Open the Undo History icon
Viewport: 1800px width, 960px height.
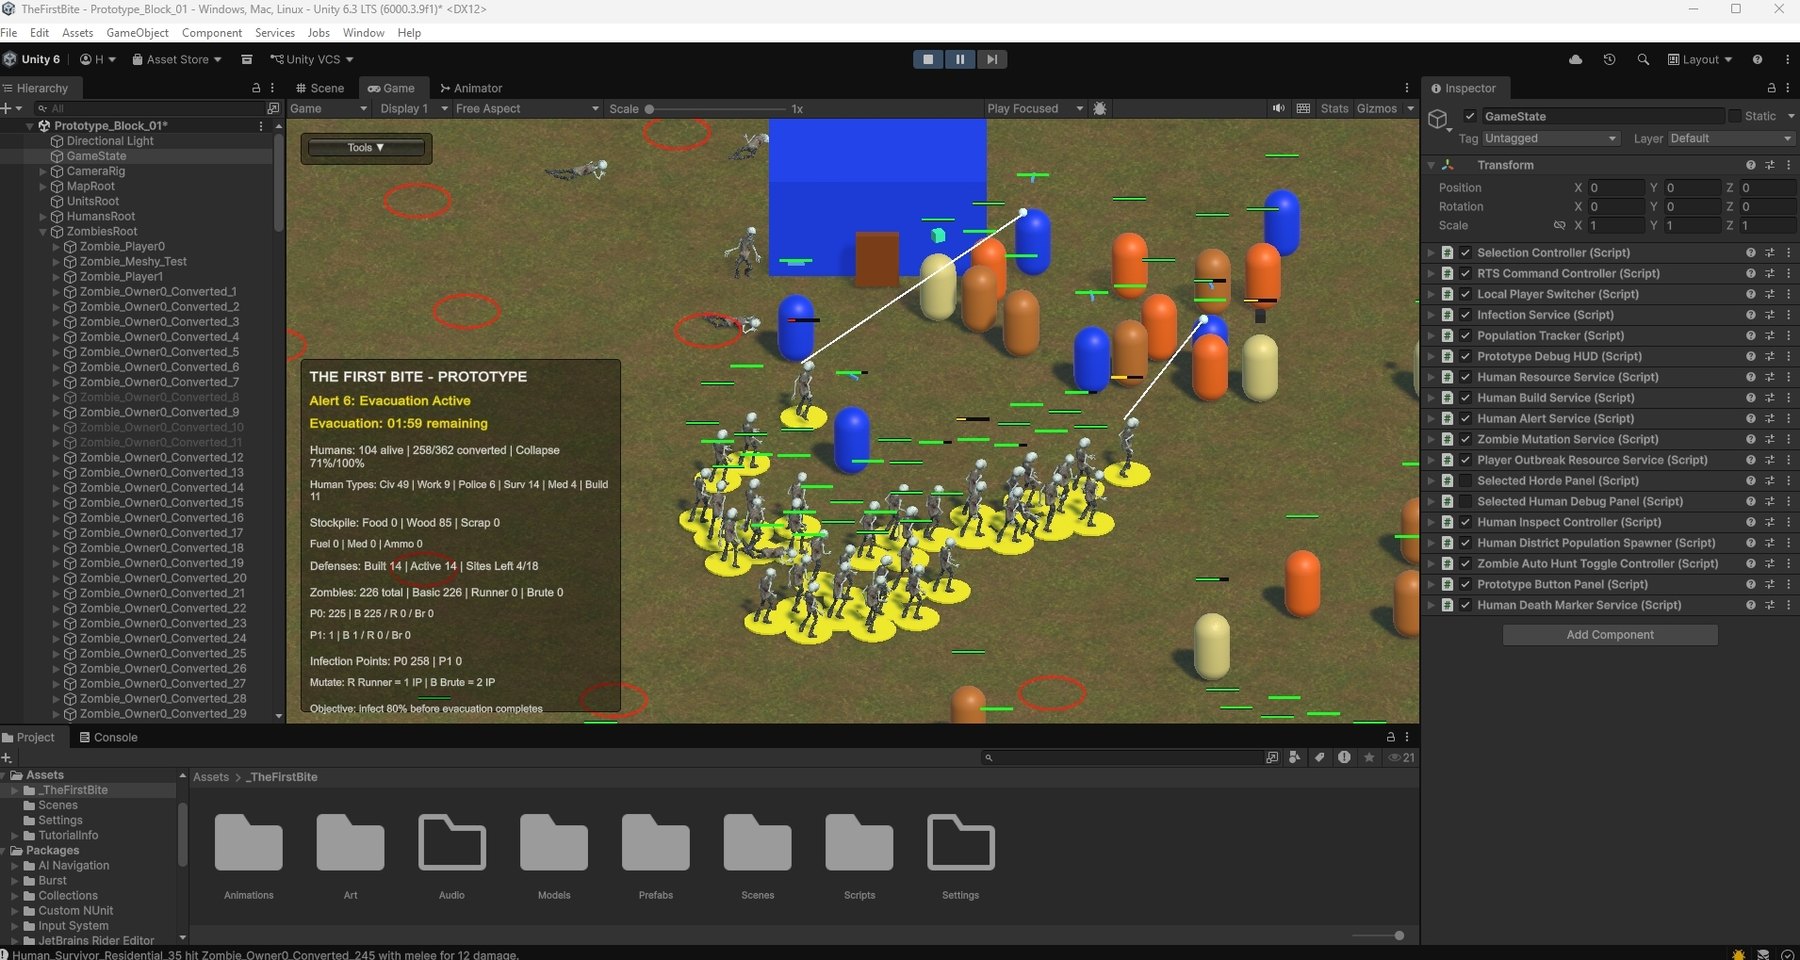point(1609,59)
